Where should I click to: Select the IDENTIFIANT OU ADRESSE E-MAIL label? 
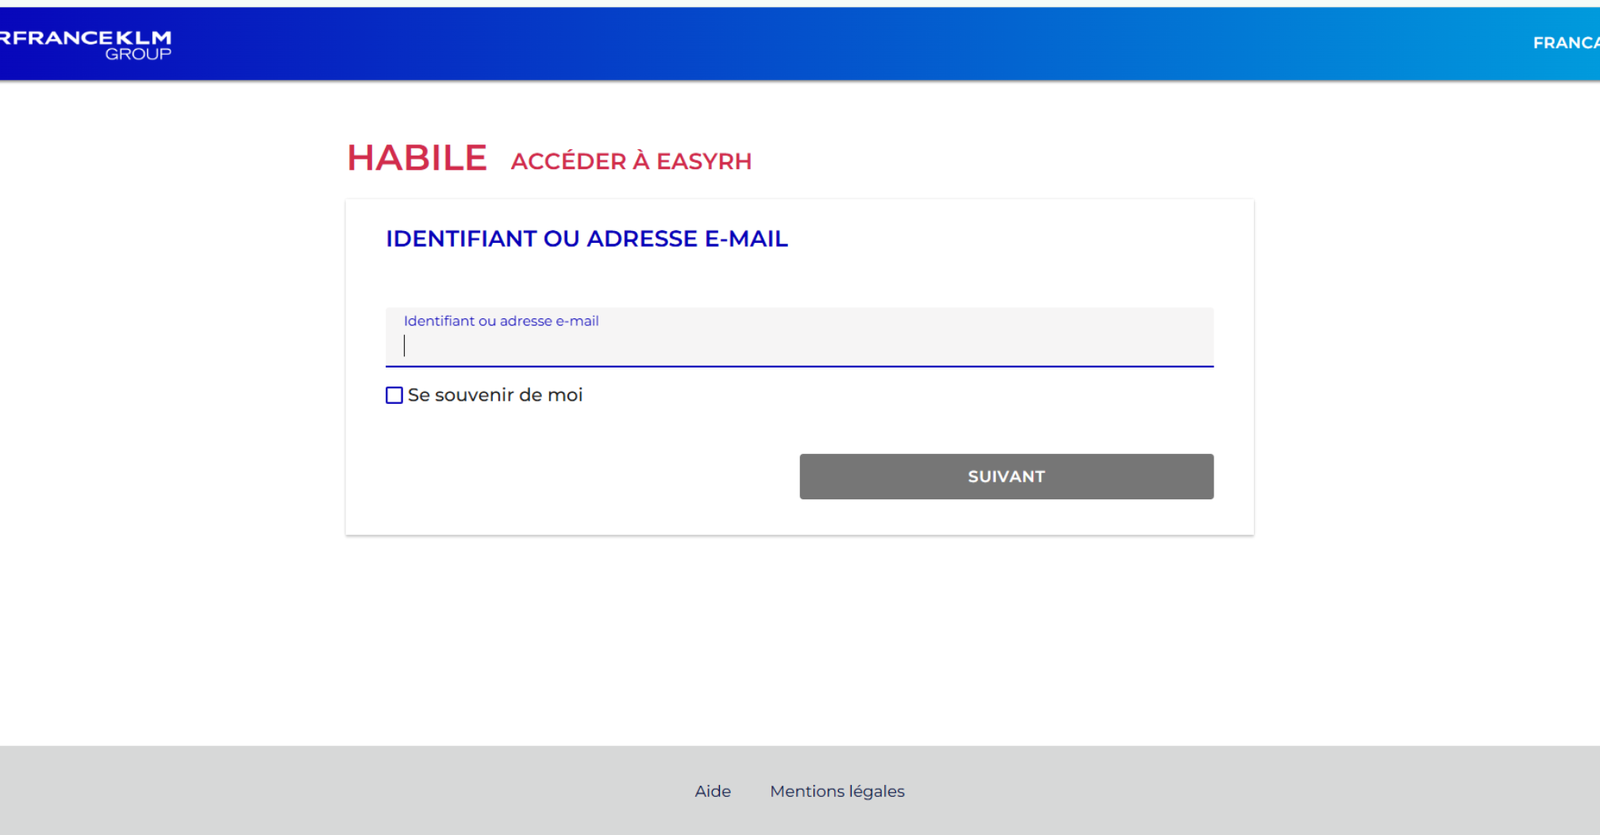pos(586,238)
